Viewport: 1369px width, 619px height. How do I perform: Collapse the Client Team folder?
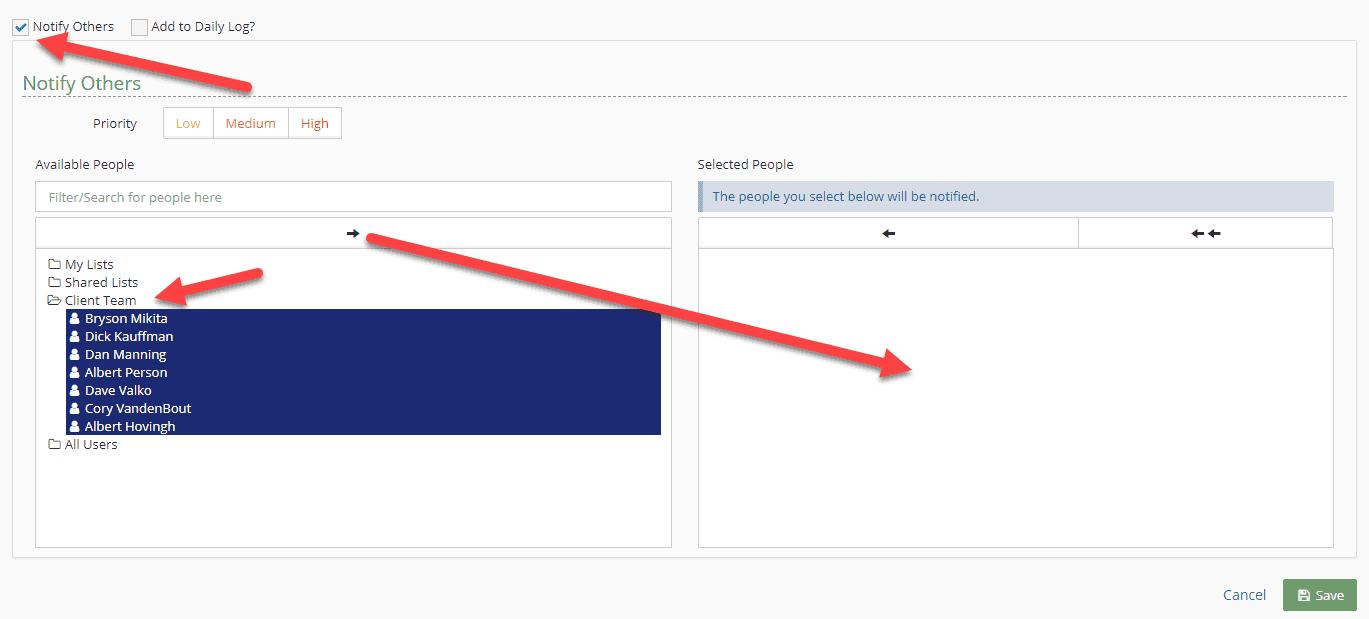pyautogui.click(x=100, y=301)
